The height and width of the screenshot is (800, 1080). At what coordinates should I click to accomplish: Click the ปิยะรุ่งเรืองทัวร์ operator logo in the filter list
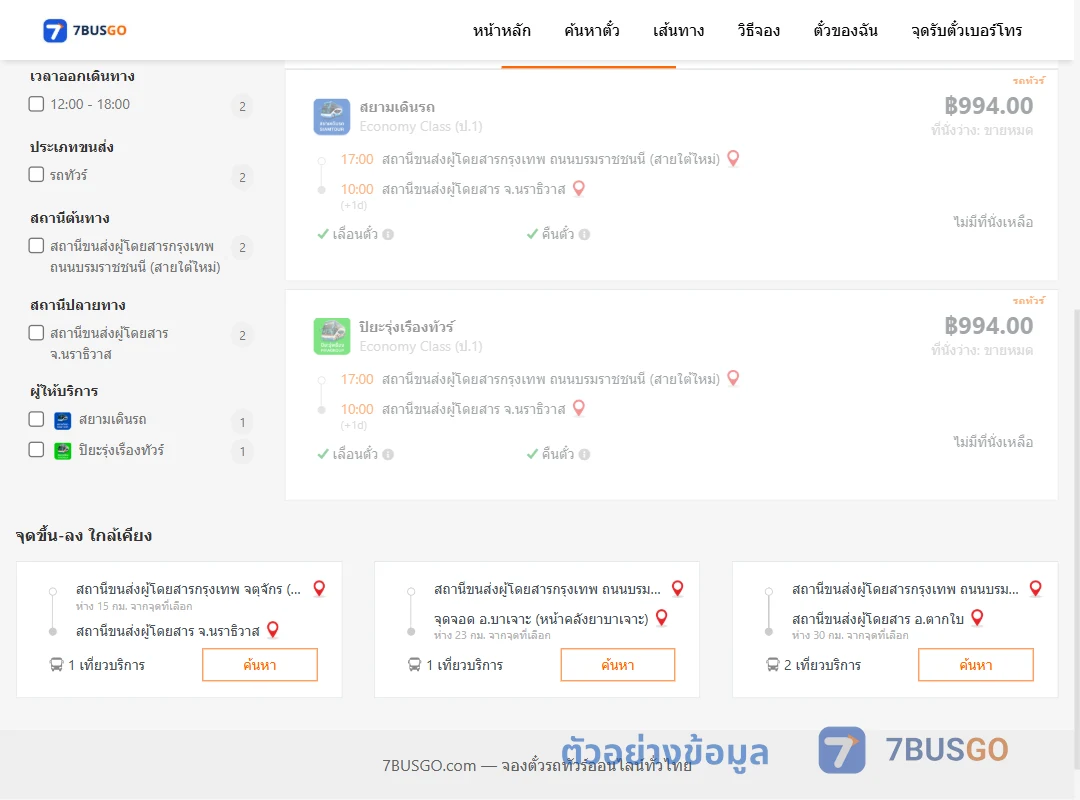tap(63, 451)
